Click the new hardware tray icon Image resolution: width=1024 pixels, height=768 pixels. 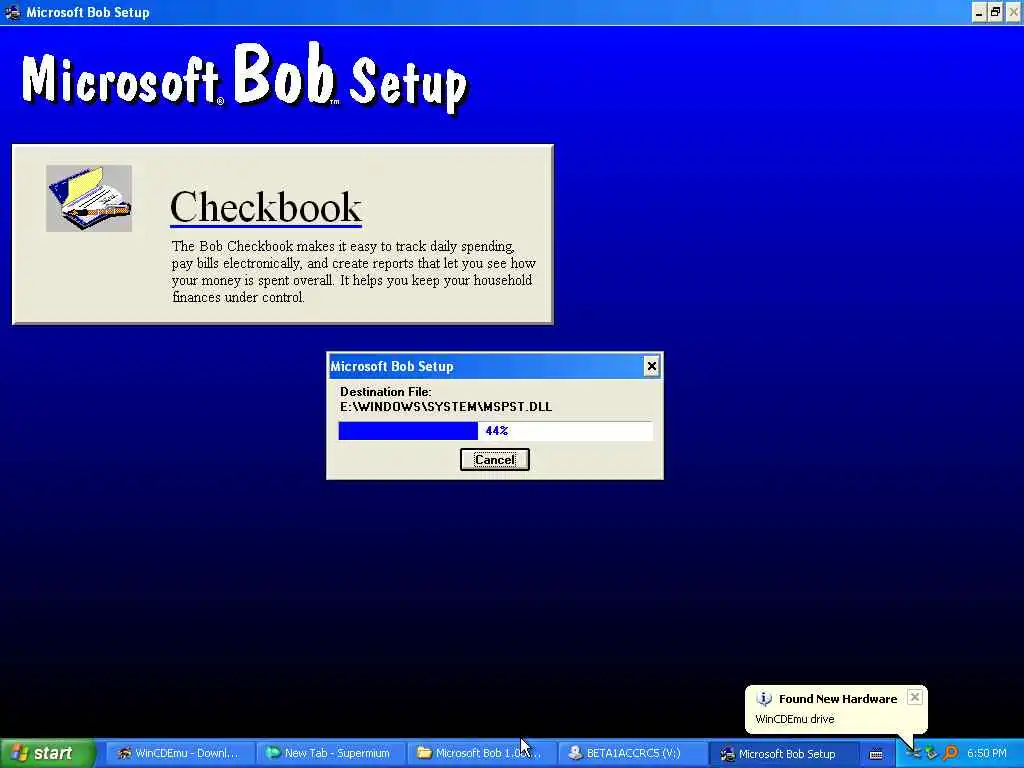point(914,754)
